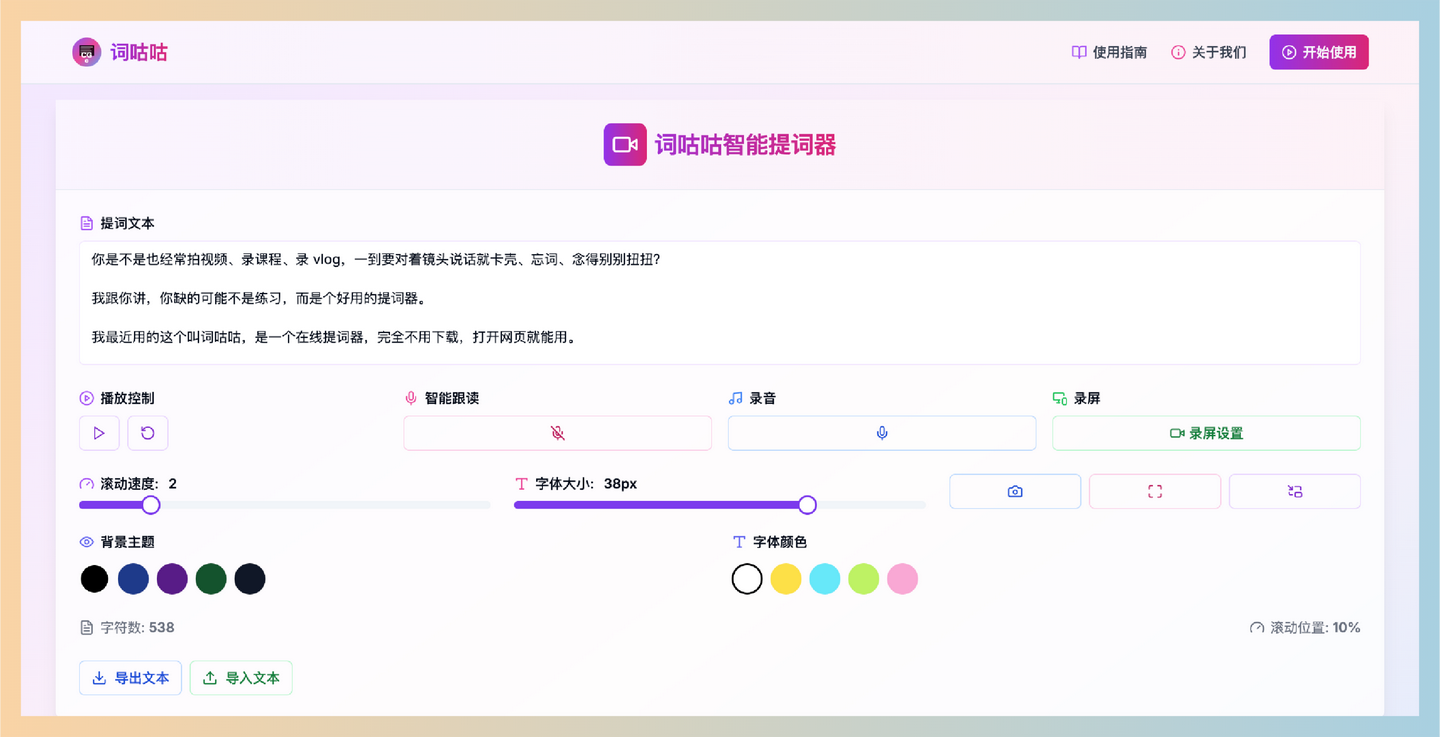
Task: Click the play icon under 播放控制
Action: pos(99,432)
